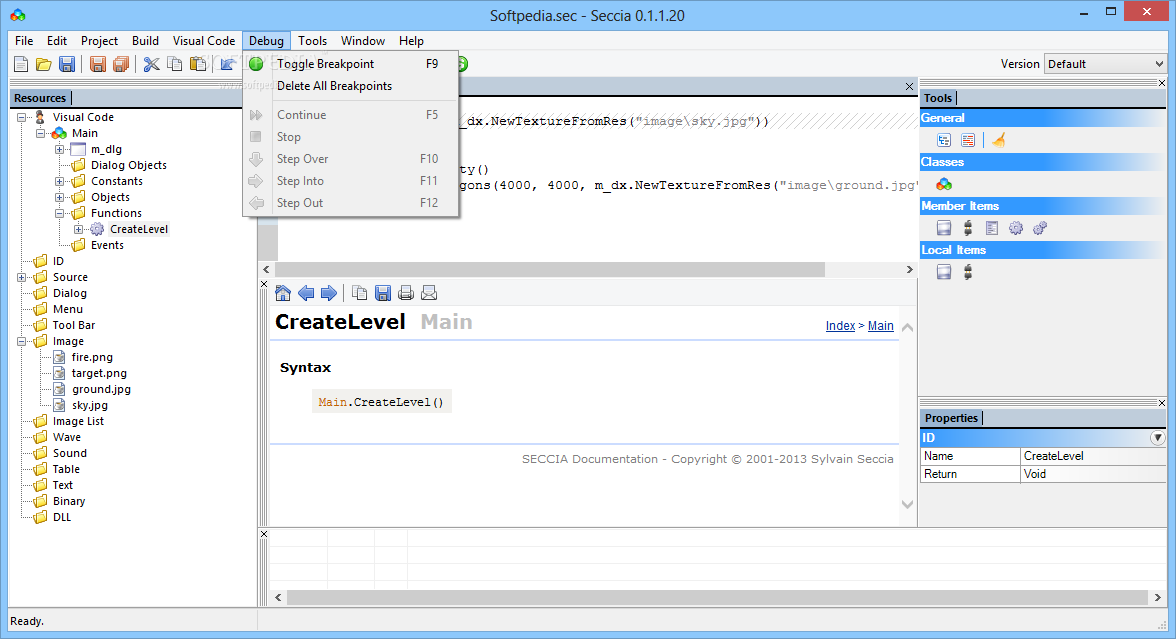This screenshot has height=639, width=1176.
Task: Click help pane scroll down arrow
Action: [x=908, y=504]
